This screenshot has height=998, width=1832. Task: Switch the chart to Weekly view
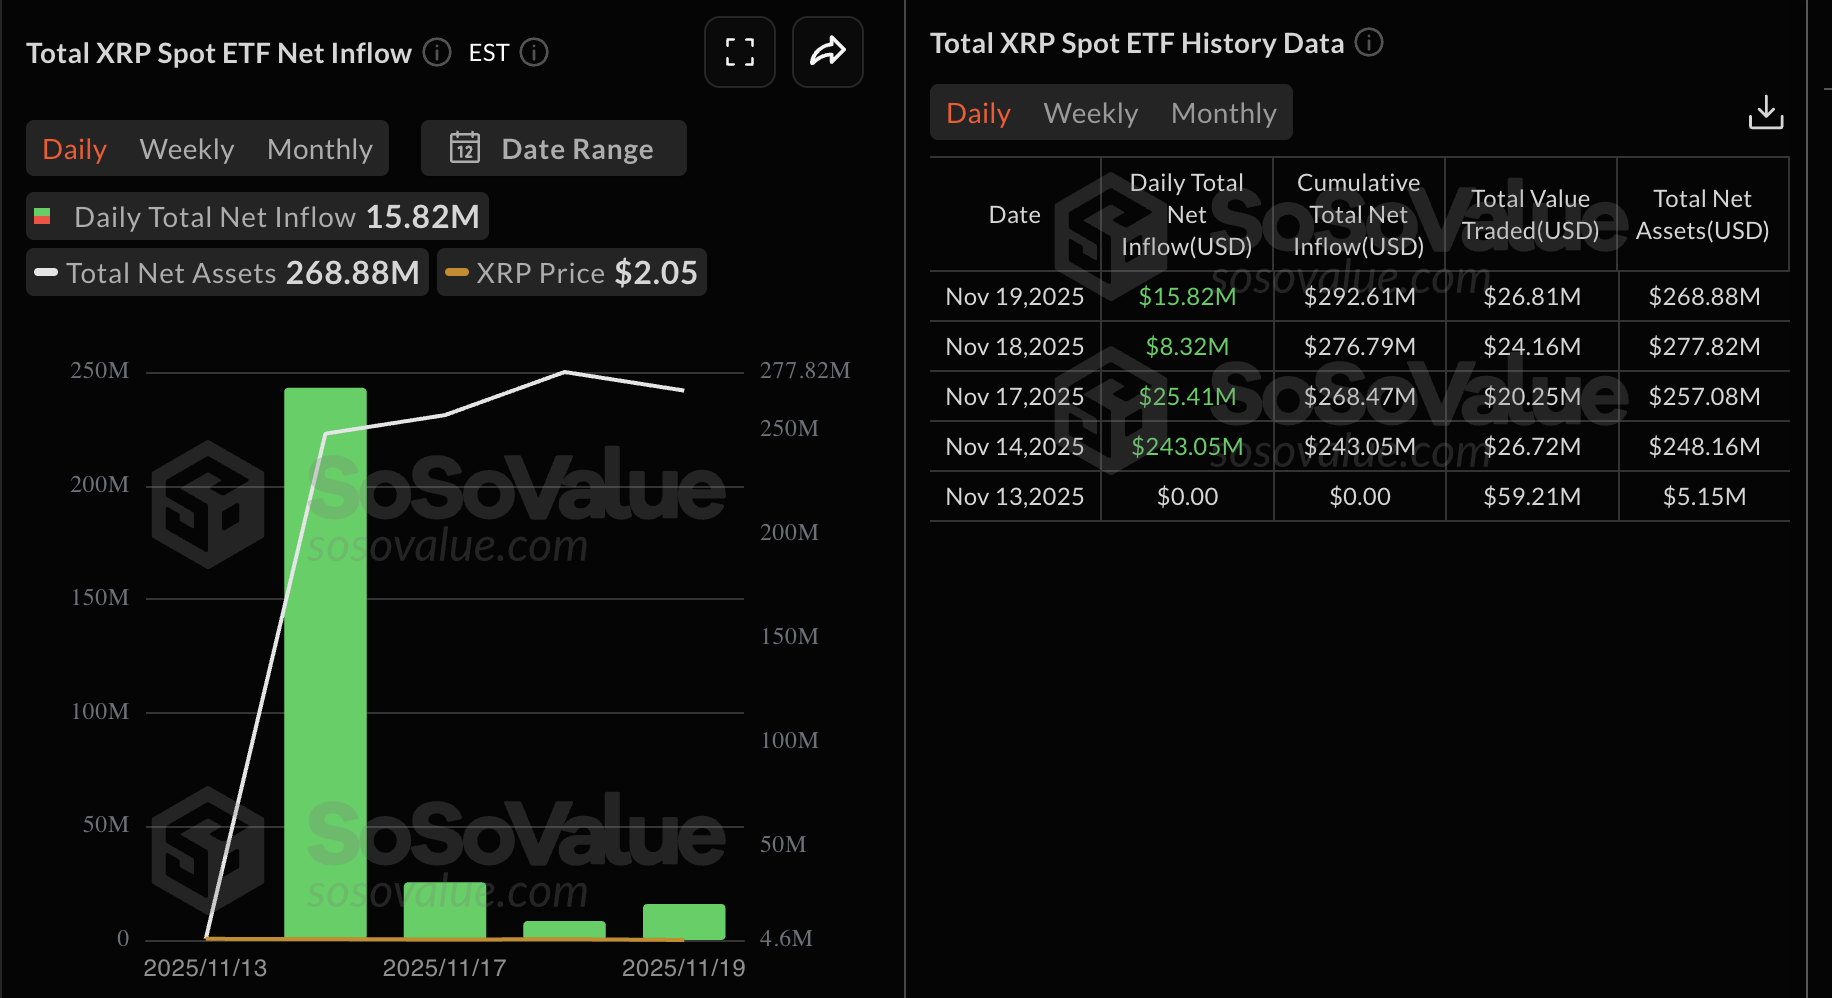(x=187, y=148)
